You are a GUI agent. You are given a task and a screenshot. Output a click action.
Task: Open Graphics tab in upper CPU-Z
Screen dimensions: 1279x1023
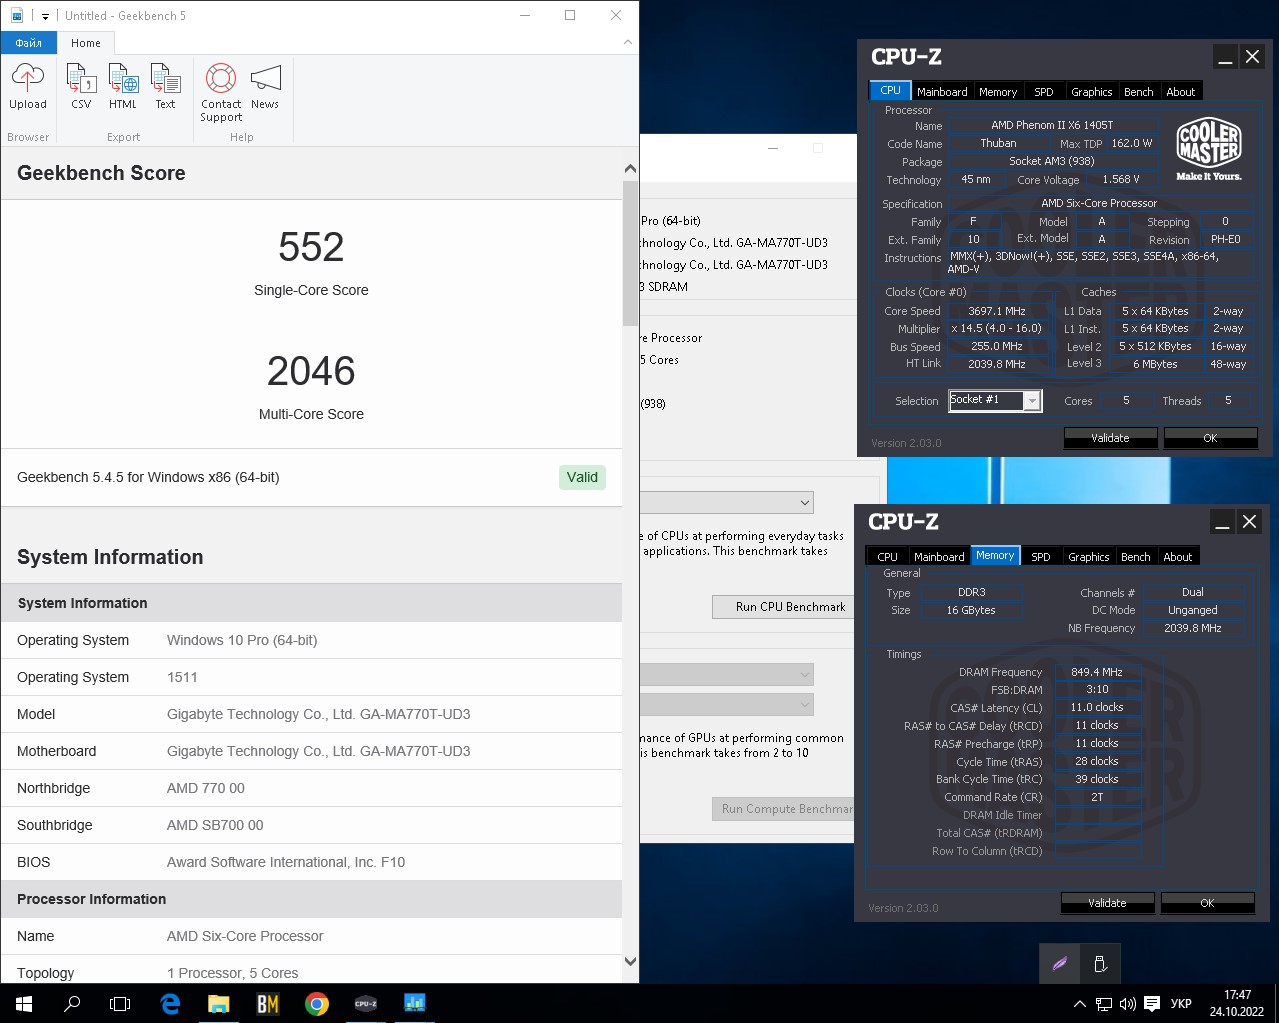point(1091,91)
